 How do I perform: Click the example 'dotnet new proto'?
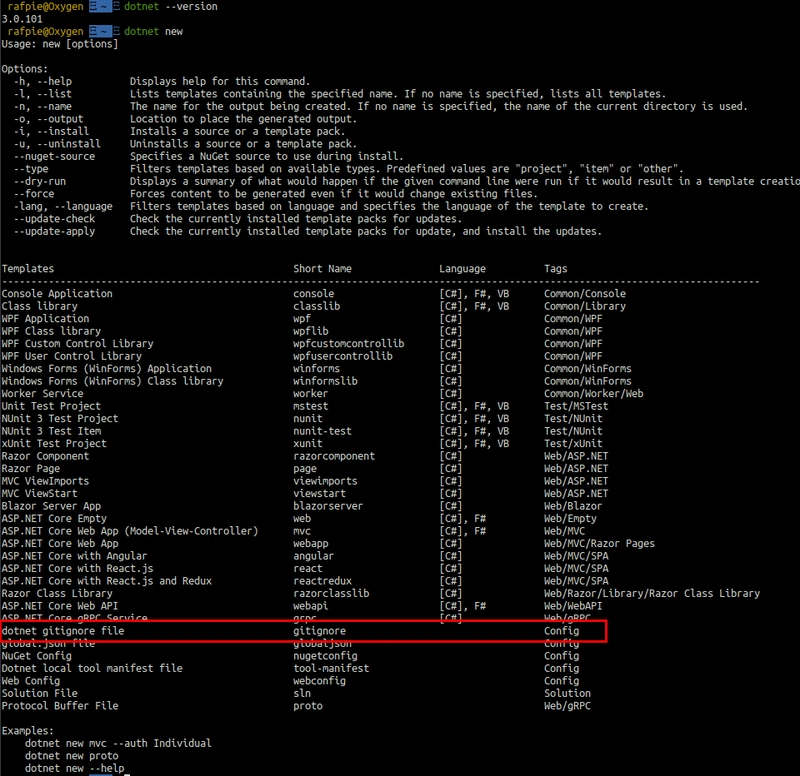pos(71,756)
